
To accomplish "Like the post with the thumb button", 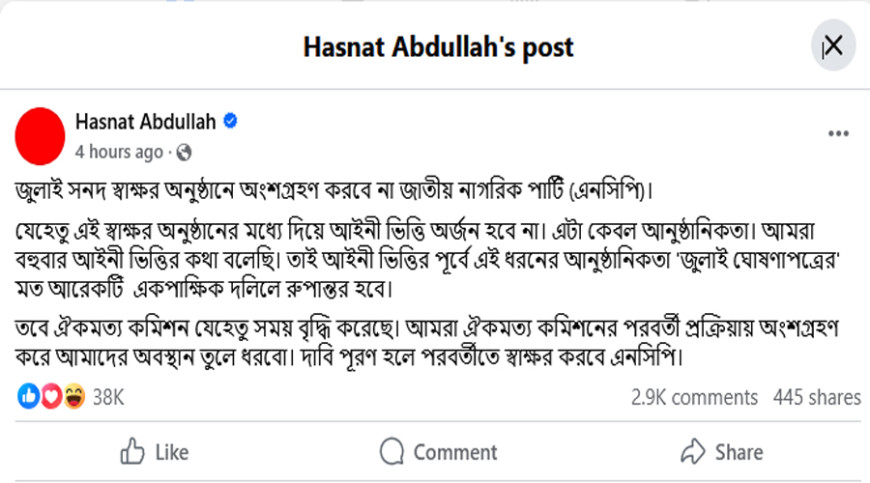I will (155, 452).
